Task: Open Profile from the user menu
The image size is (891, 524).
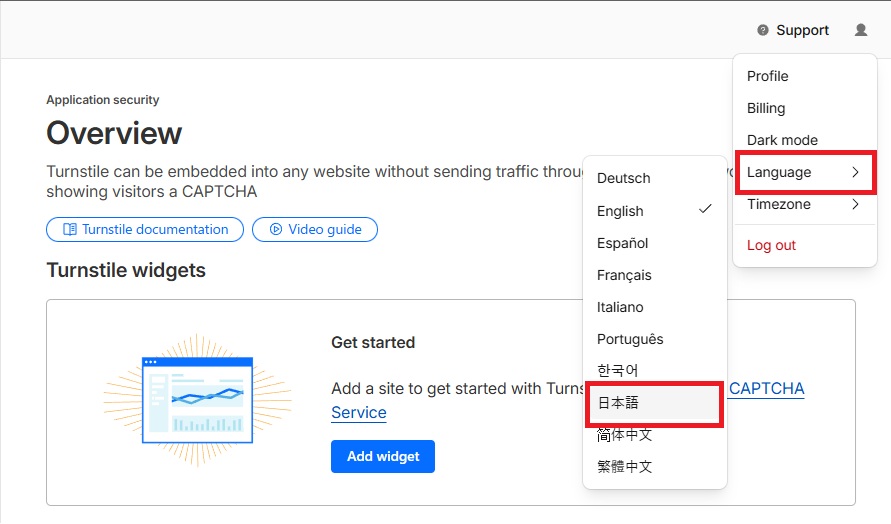Action: point(767,76)
